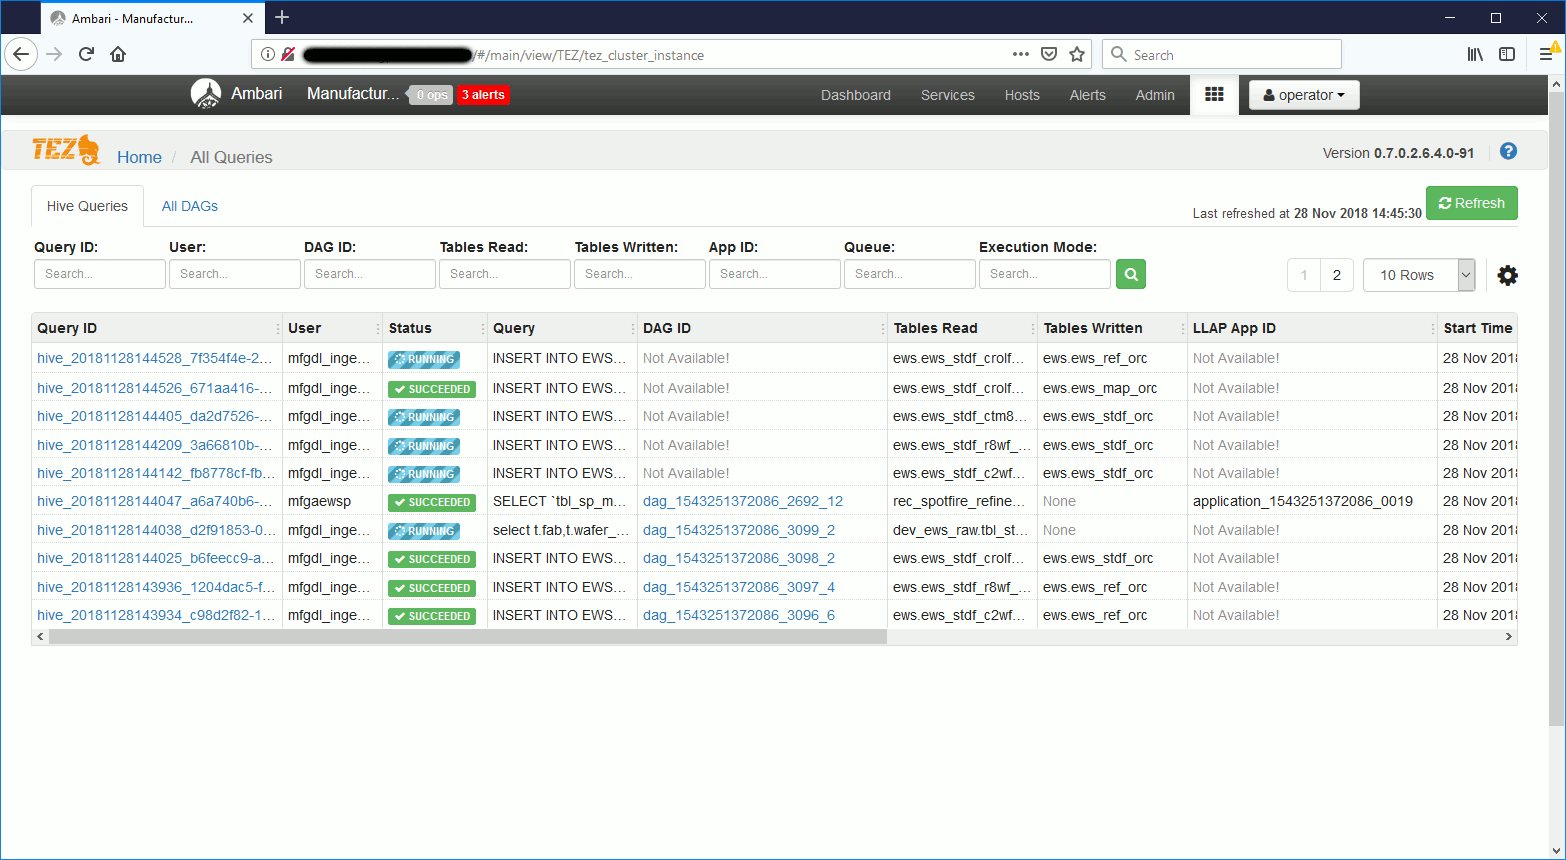Click the red 3 alerts badge
This screenshot has height=860, width=1566.
(x=483, y=95)
